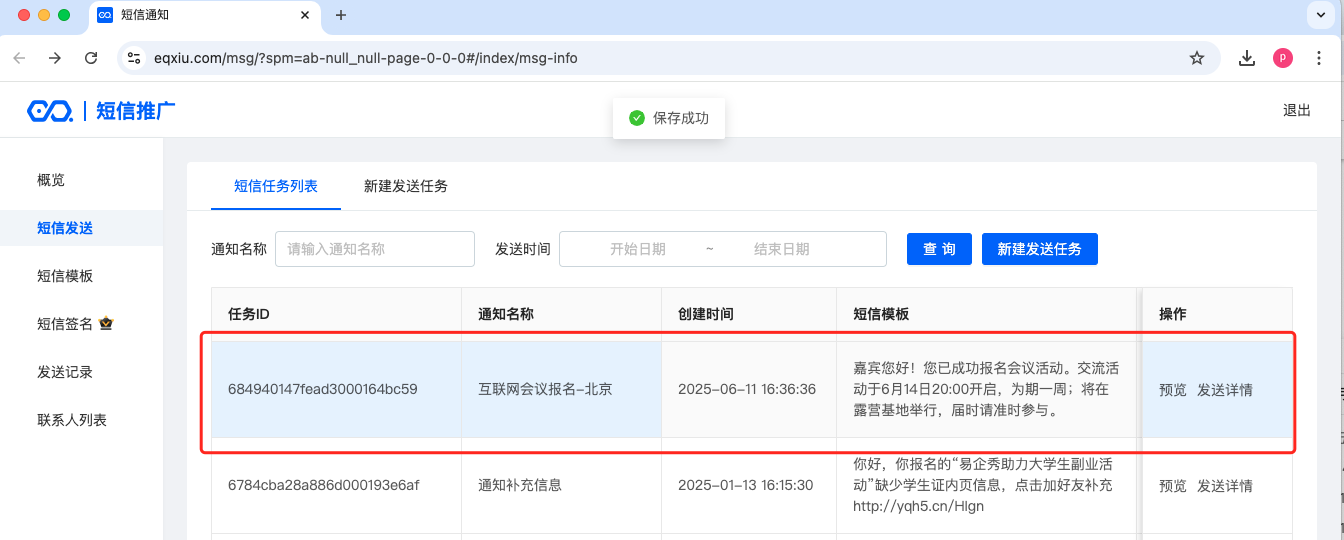Switch to 新建发送任务 tab
The image size is (1344, 540).
coord(405,186)
